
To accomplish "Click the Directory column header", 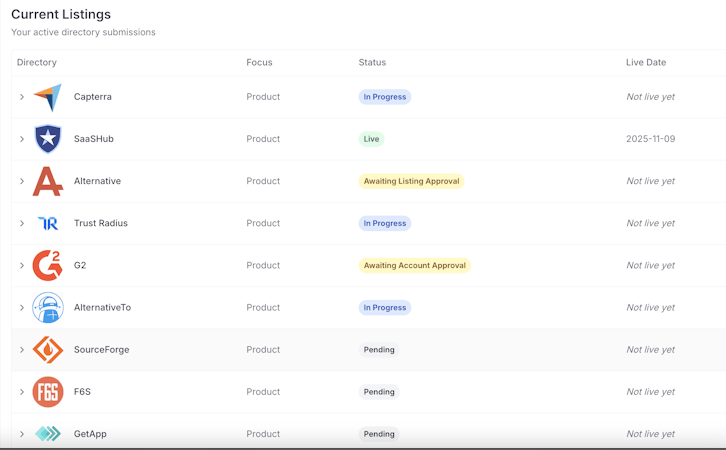I will click(x=37, y=62).
